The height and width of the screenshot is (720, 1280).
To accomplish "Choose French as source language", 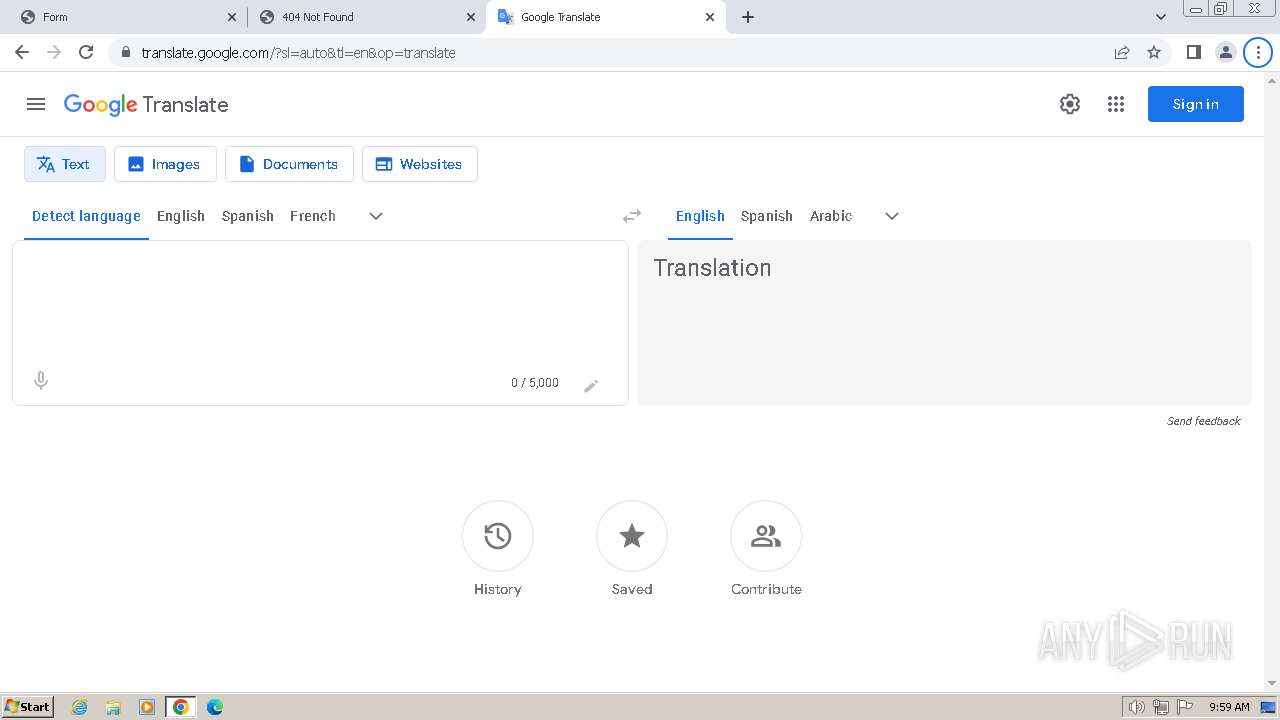I will point(313,216).
